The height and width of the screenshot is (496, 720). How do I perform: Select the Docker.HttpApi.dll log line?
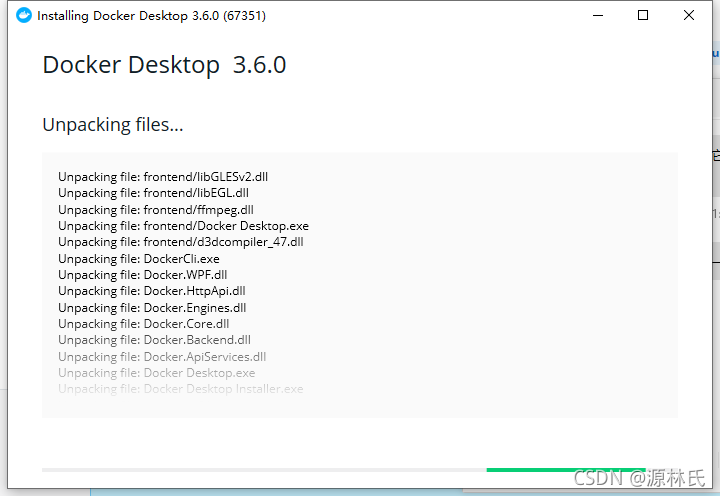[152, 291]
